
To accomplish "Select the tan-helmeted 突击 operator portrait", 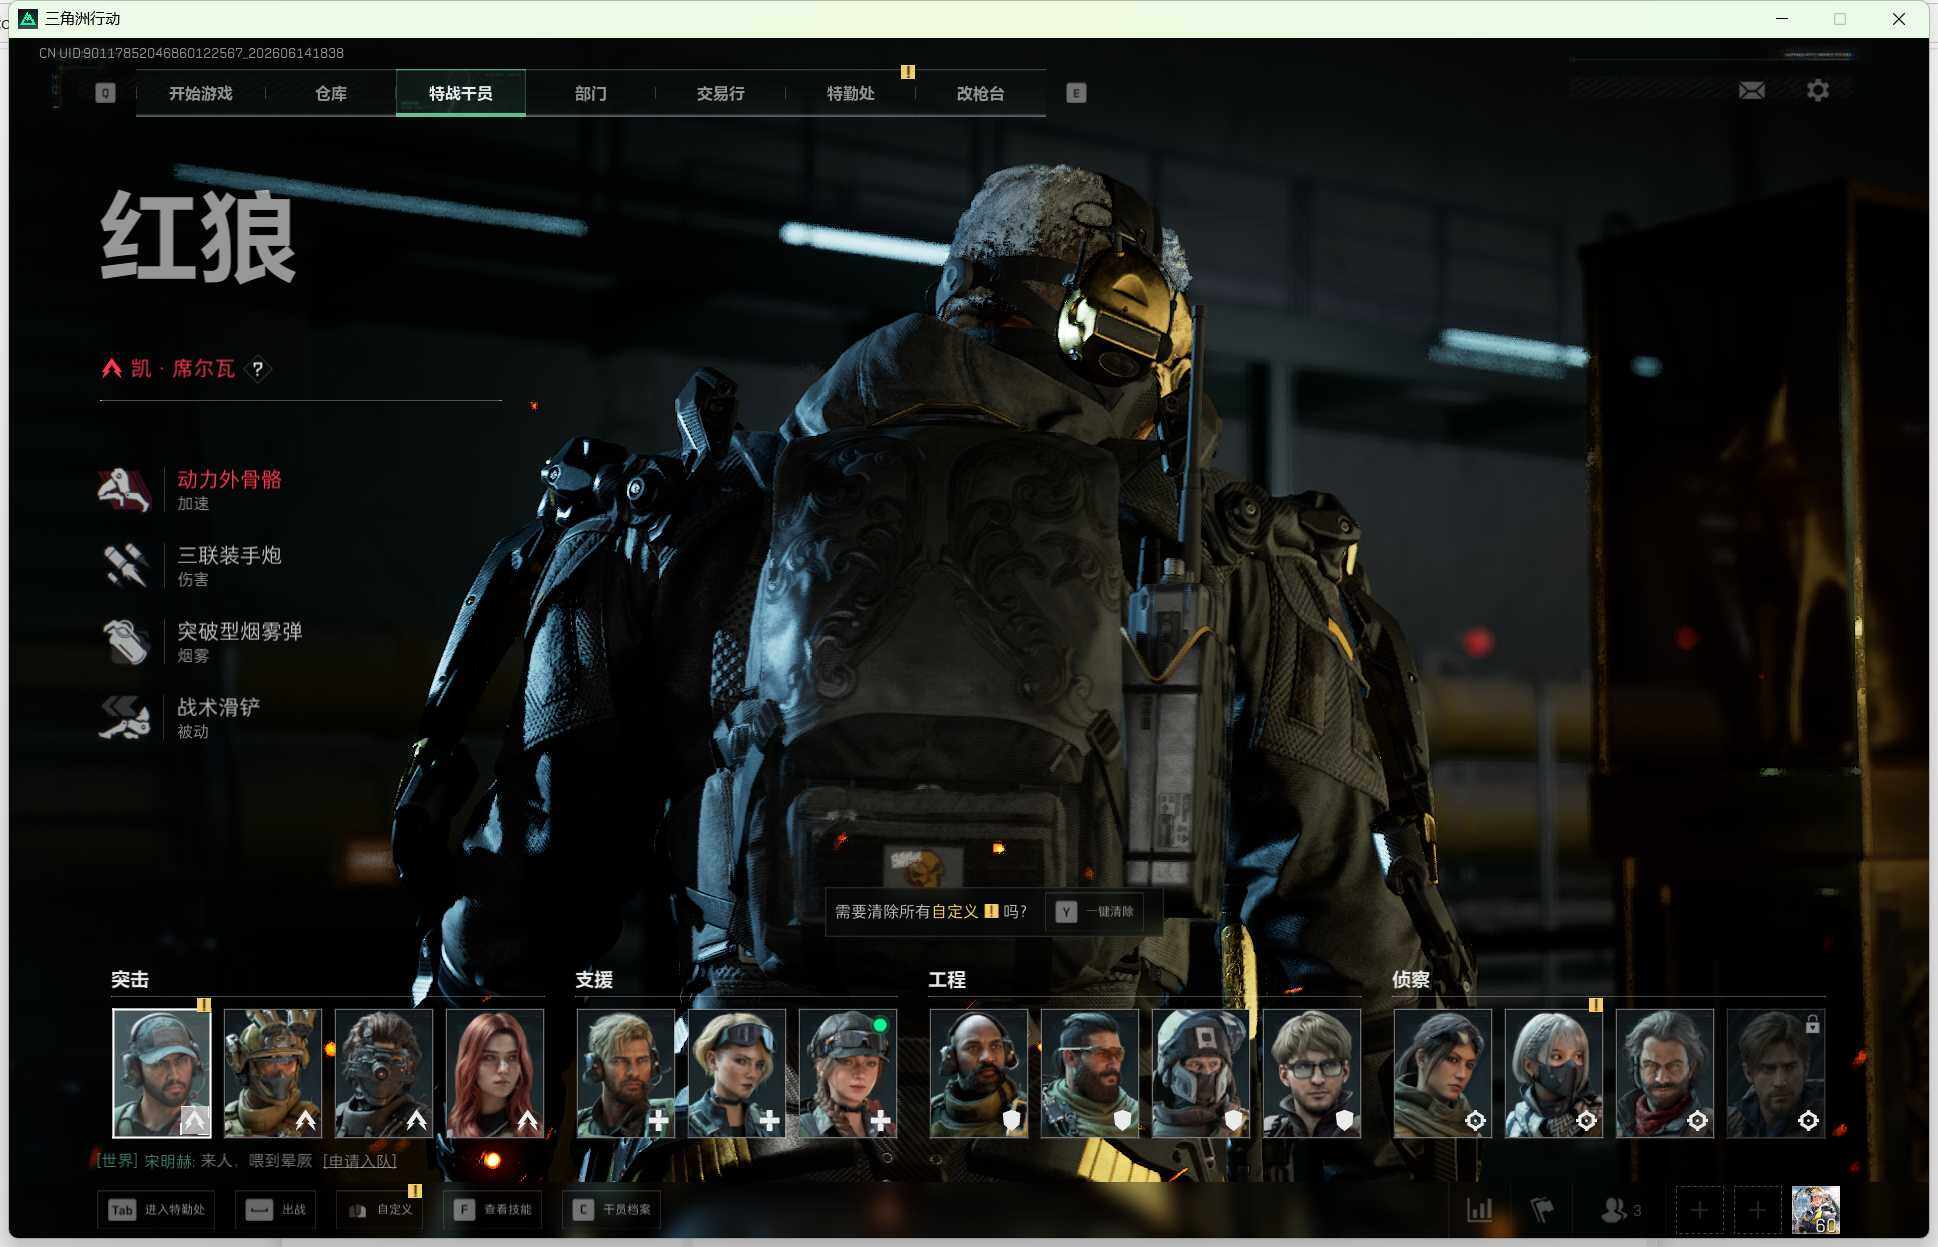I will tap(273, 1073).
